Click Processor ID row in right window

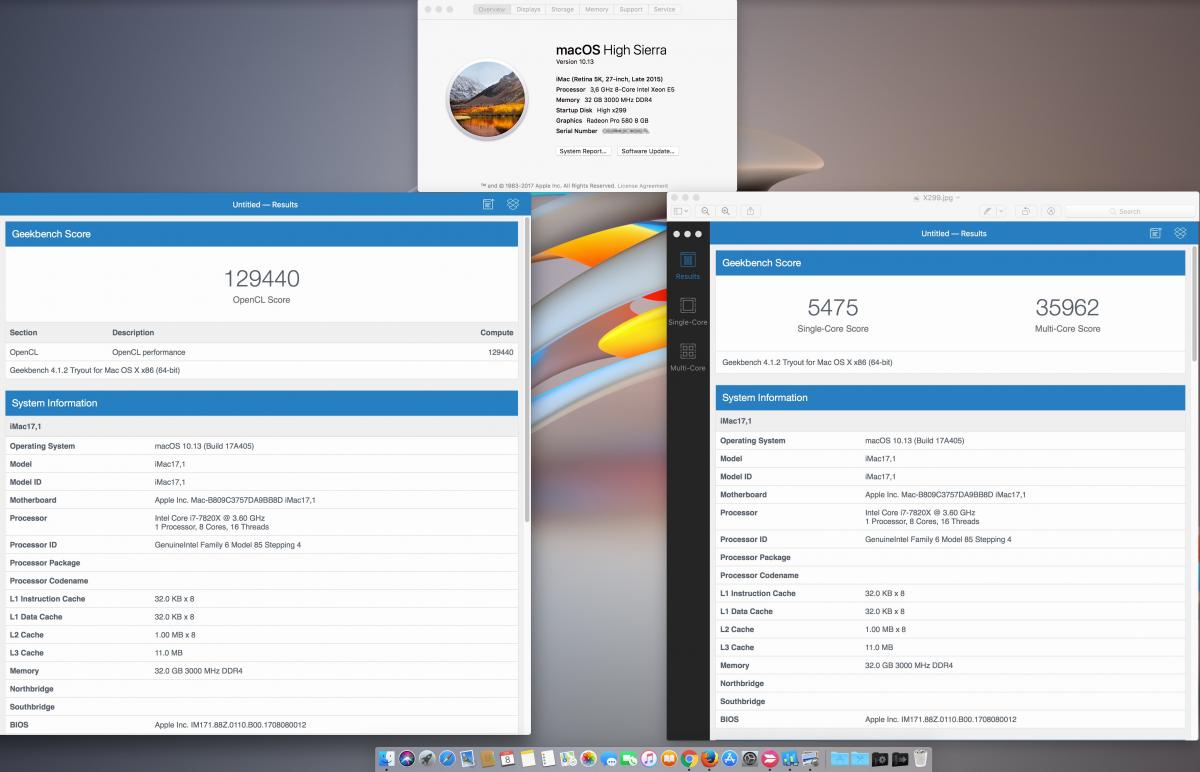point(951,539)
